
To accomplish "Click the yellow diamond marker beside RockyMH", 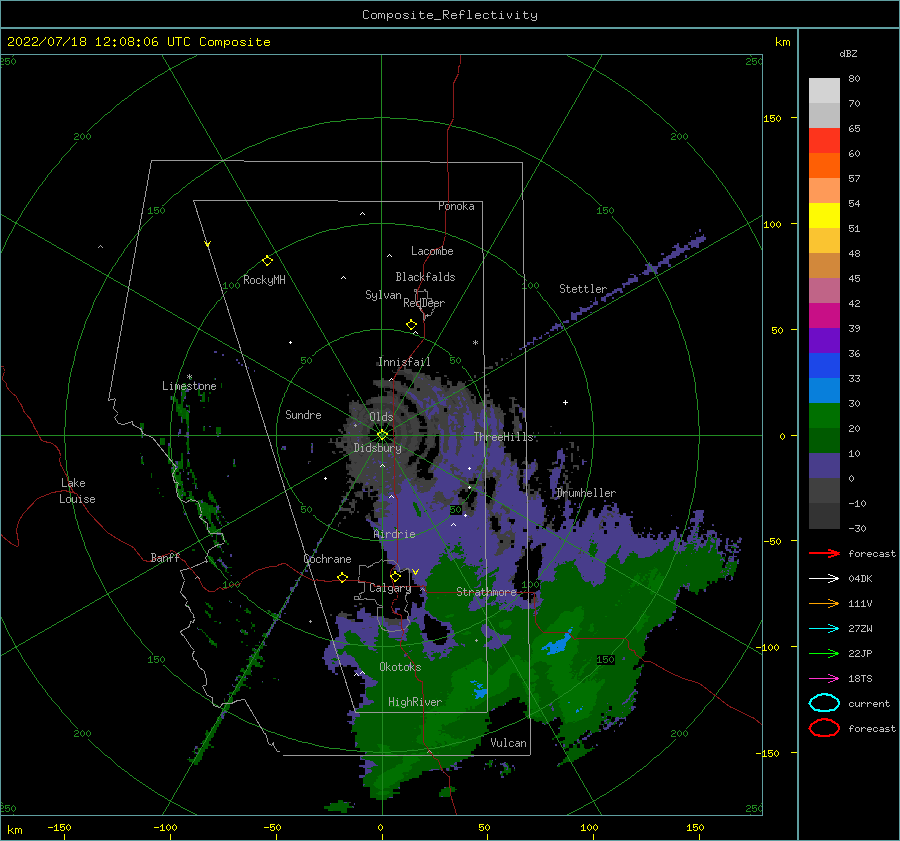I will [267, 261].
